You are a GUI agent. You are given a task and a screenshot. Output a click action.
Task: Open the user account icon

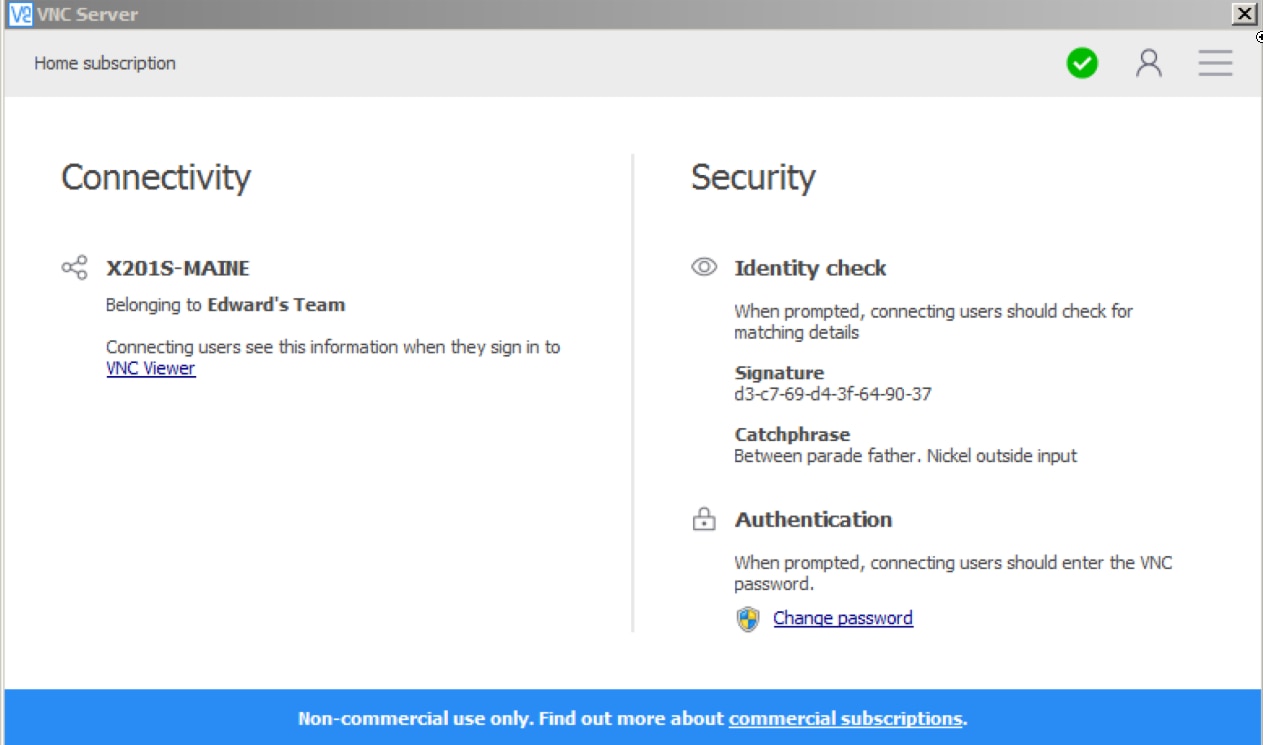pos(1149,63)
